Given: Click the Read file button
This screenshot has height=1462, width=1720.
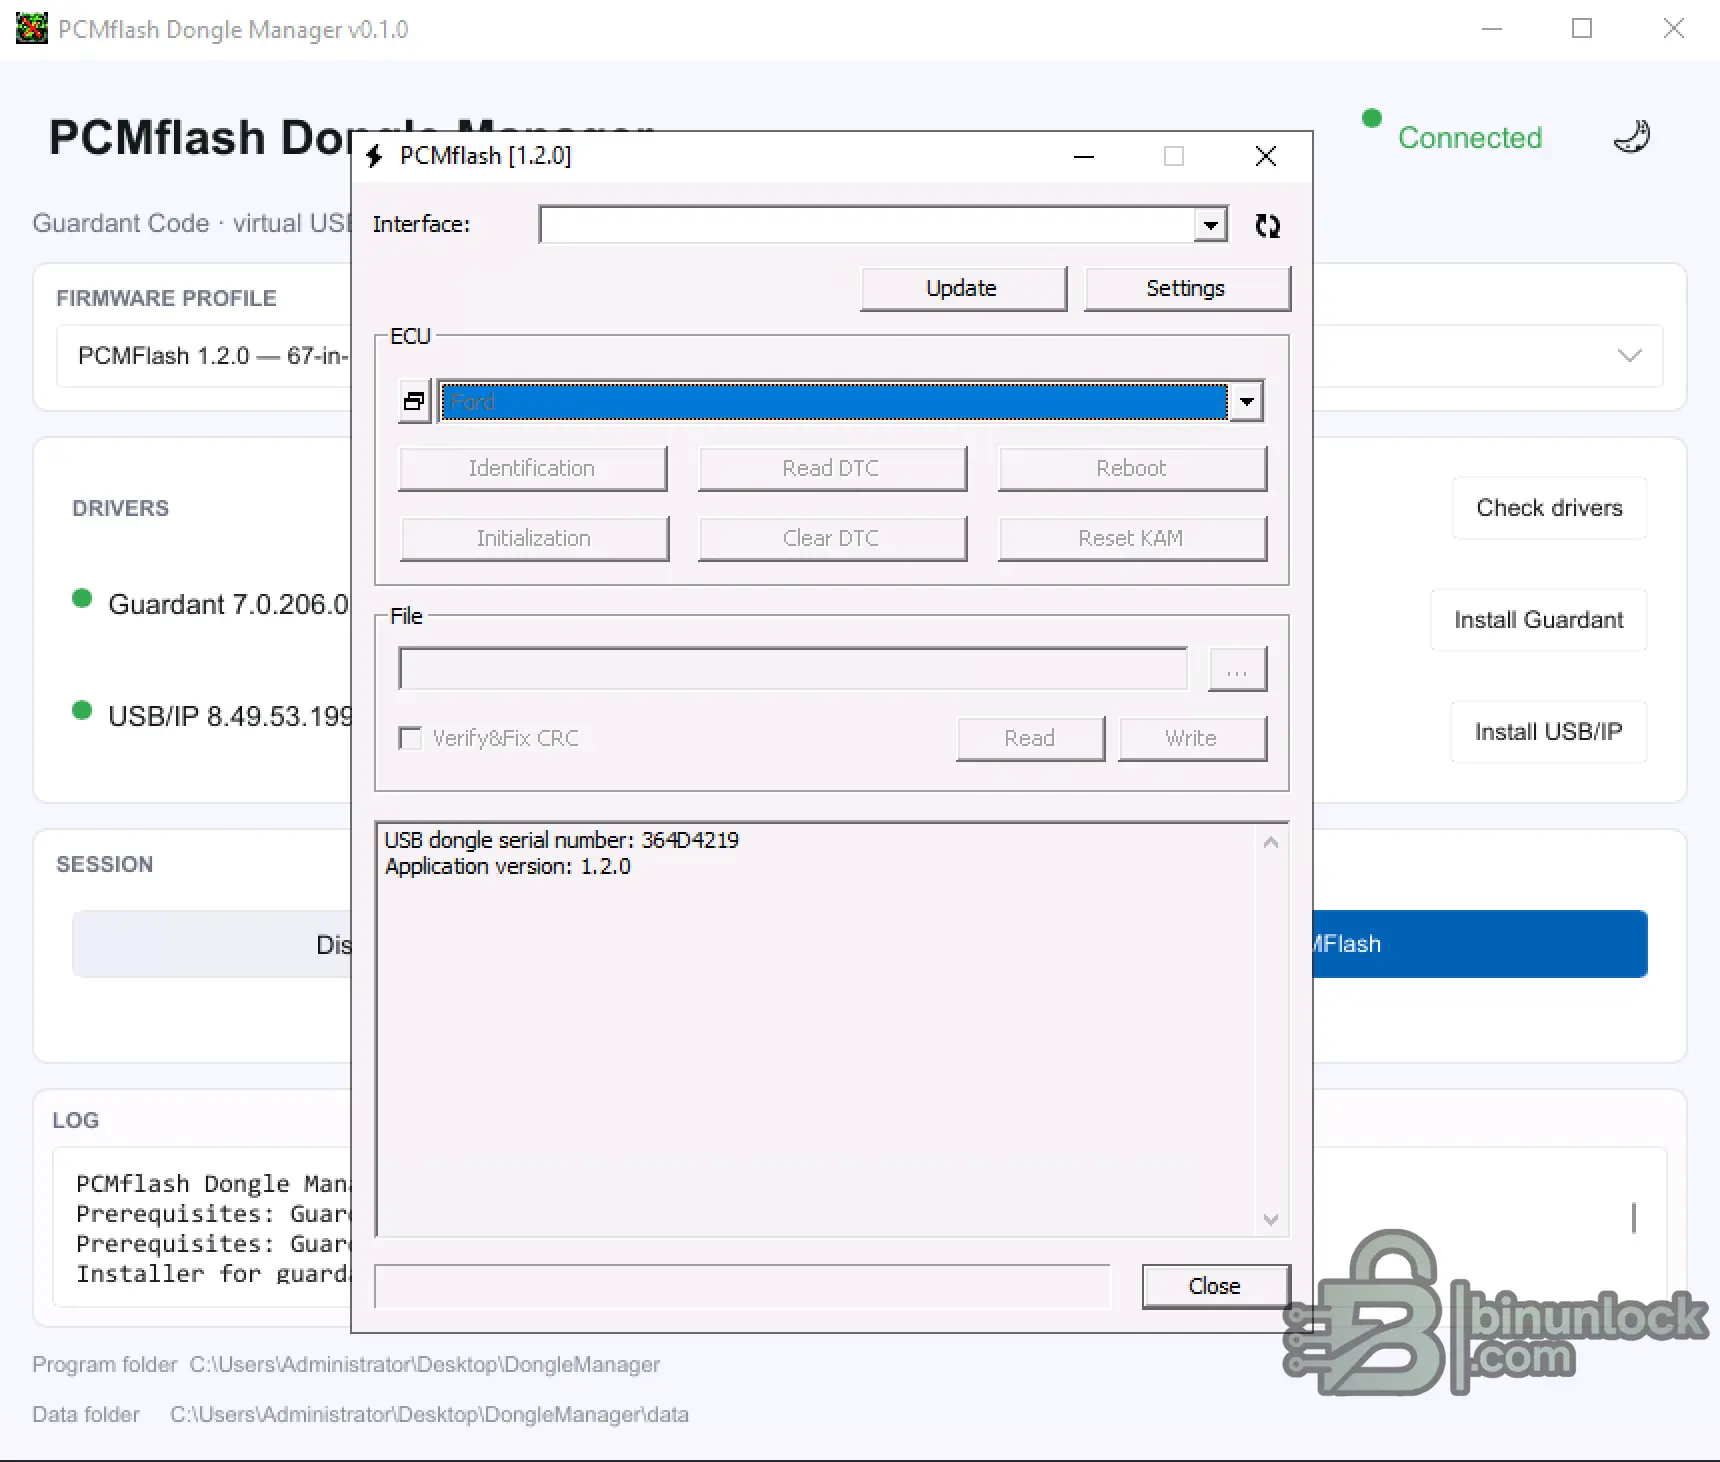Looking at the screenshot, I should point(1030,738).
